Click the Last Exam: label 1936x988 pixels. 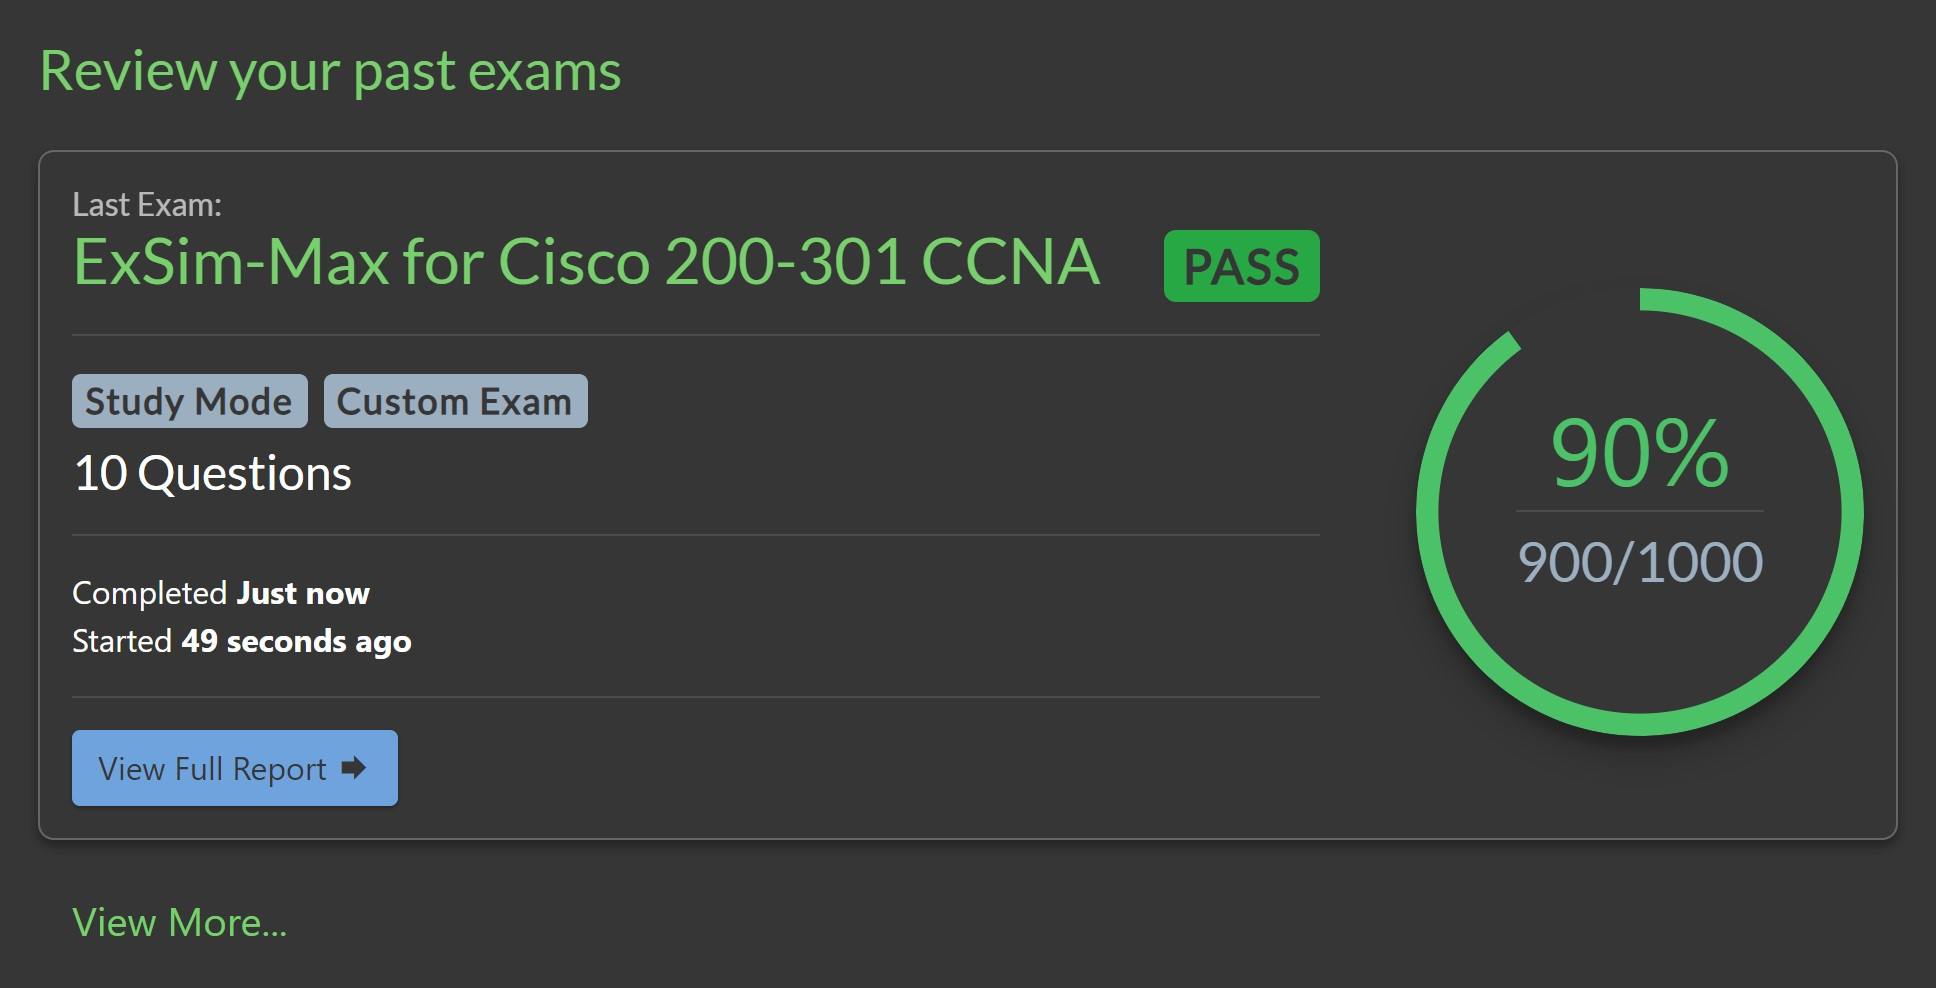point(147,205)
